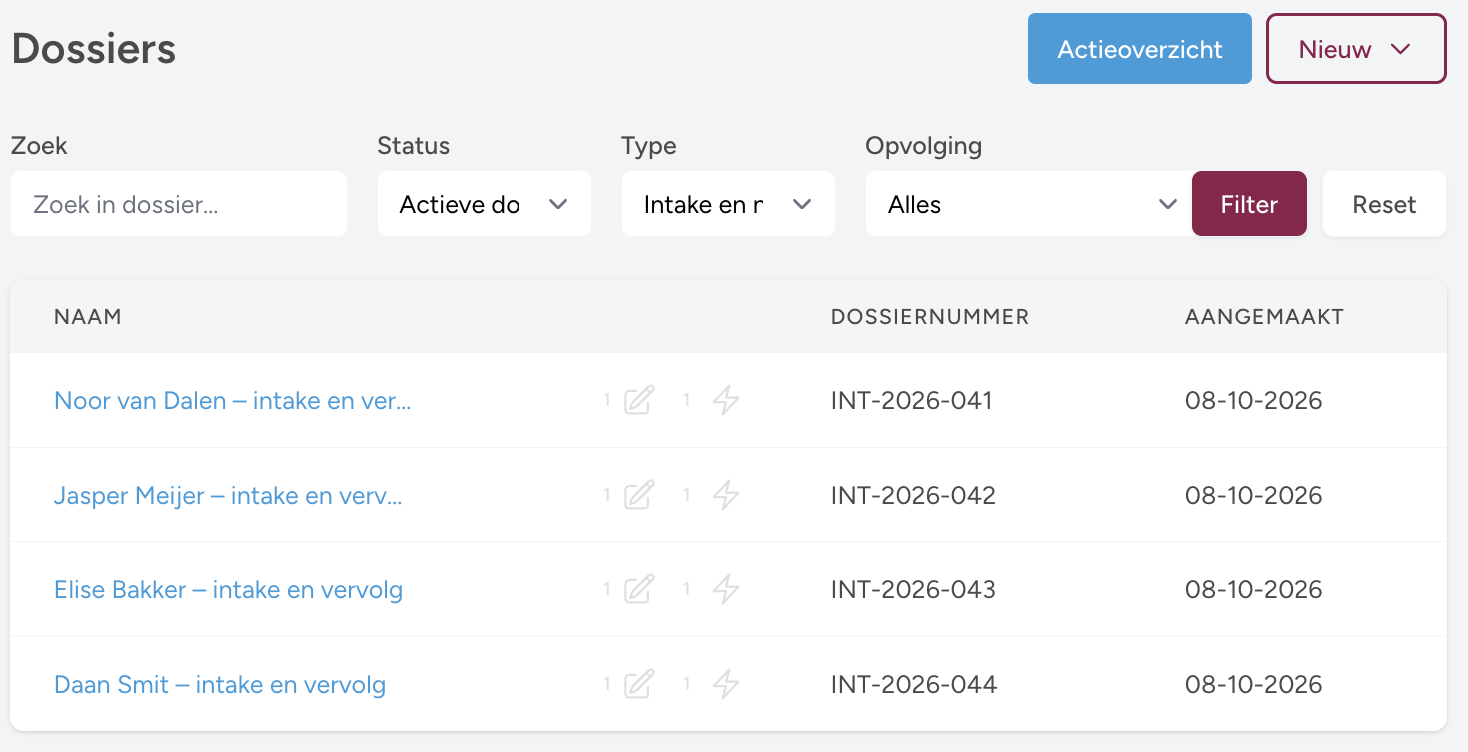Screen dimensions: 1468x752
Task: Click the 08-10-2026 date in Noor van Dalen row
Action: click(x=1254, y=401)
